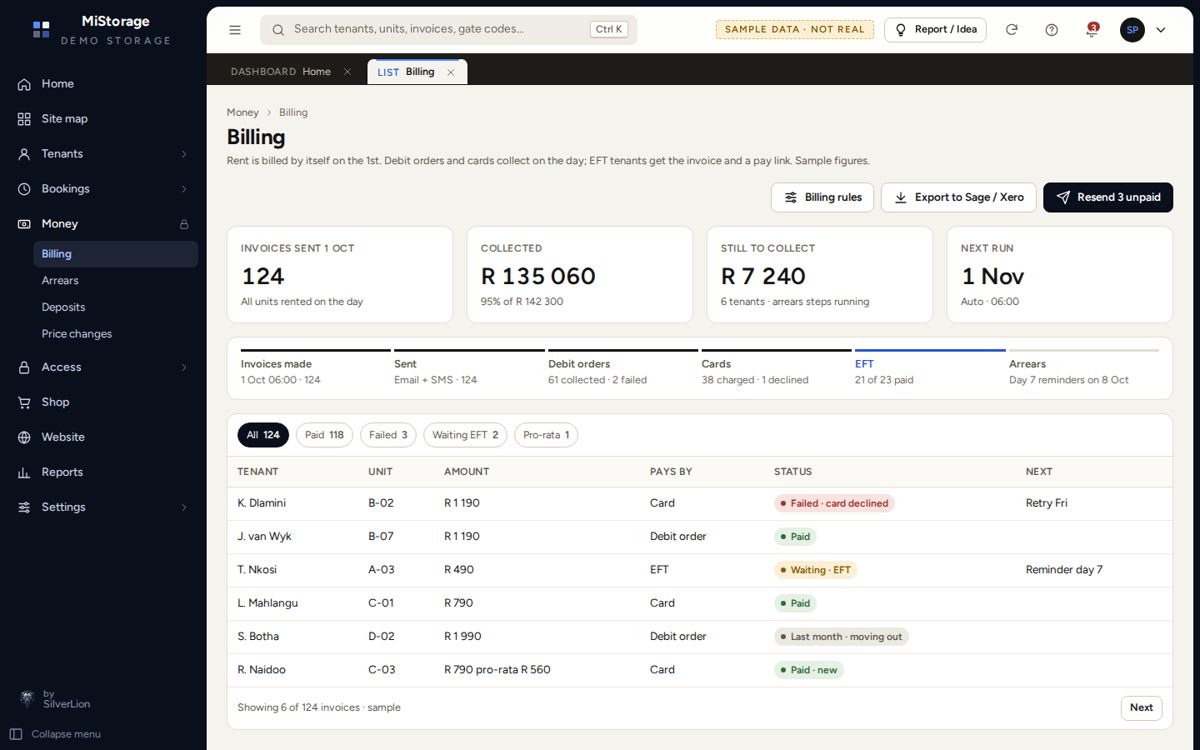The width and height of the screenshot is (1200, 750).
Task: Click the lock icon beside Money
Action: coord(184,224)
